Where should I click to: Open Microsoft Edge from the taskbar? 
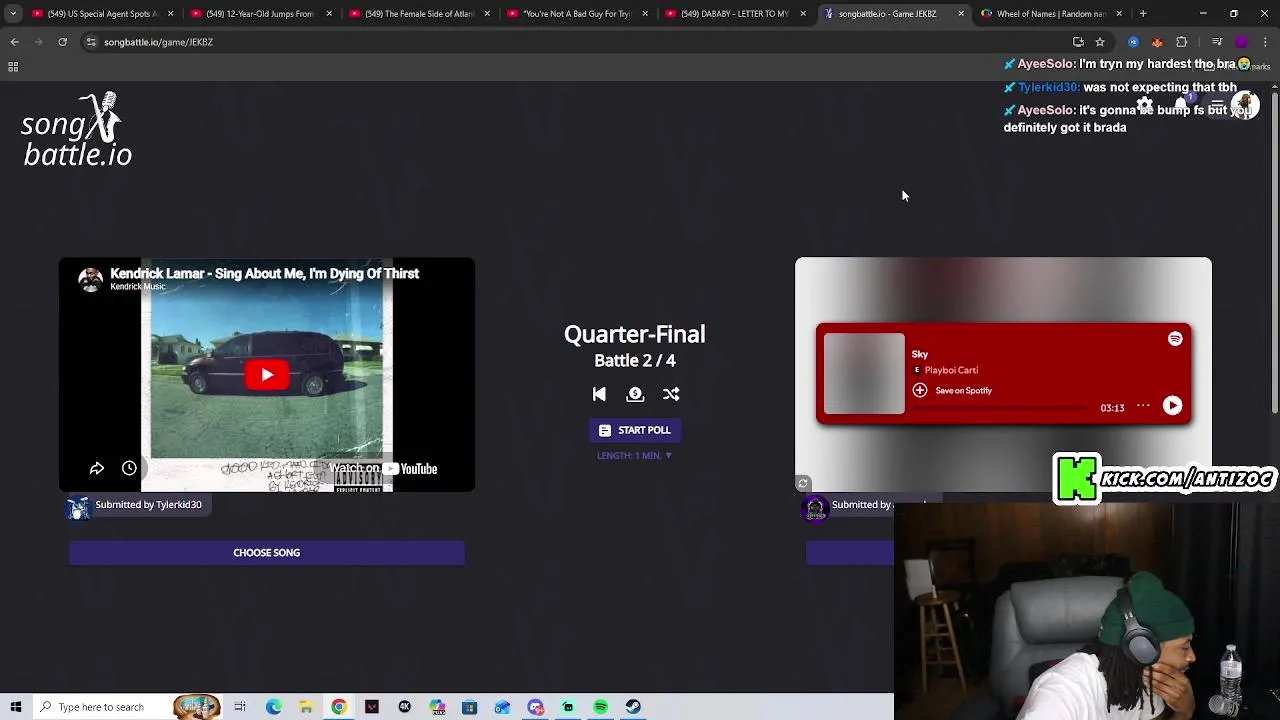pos(274,707)
